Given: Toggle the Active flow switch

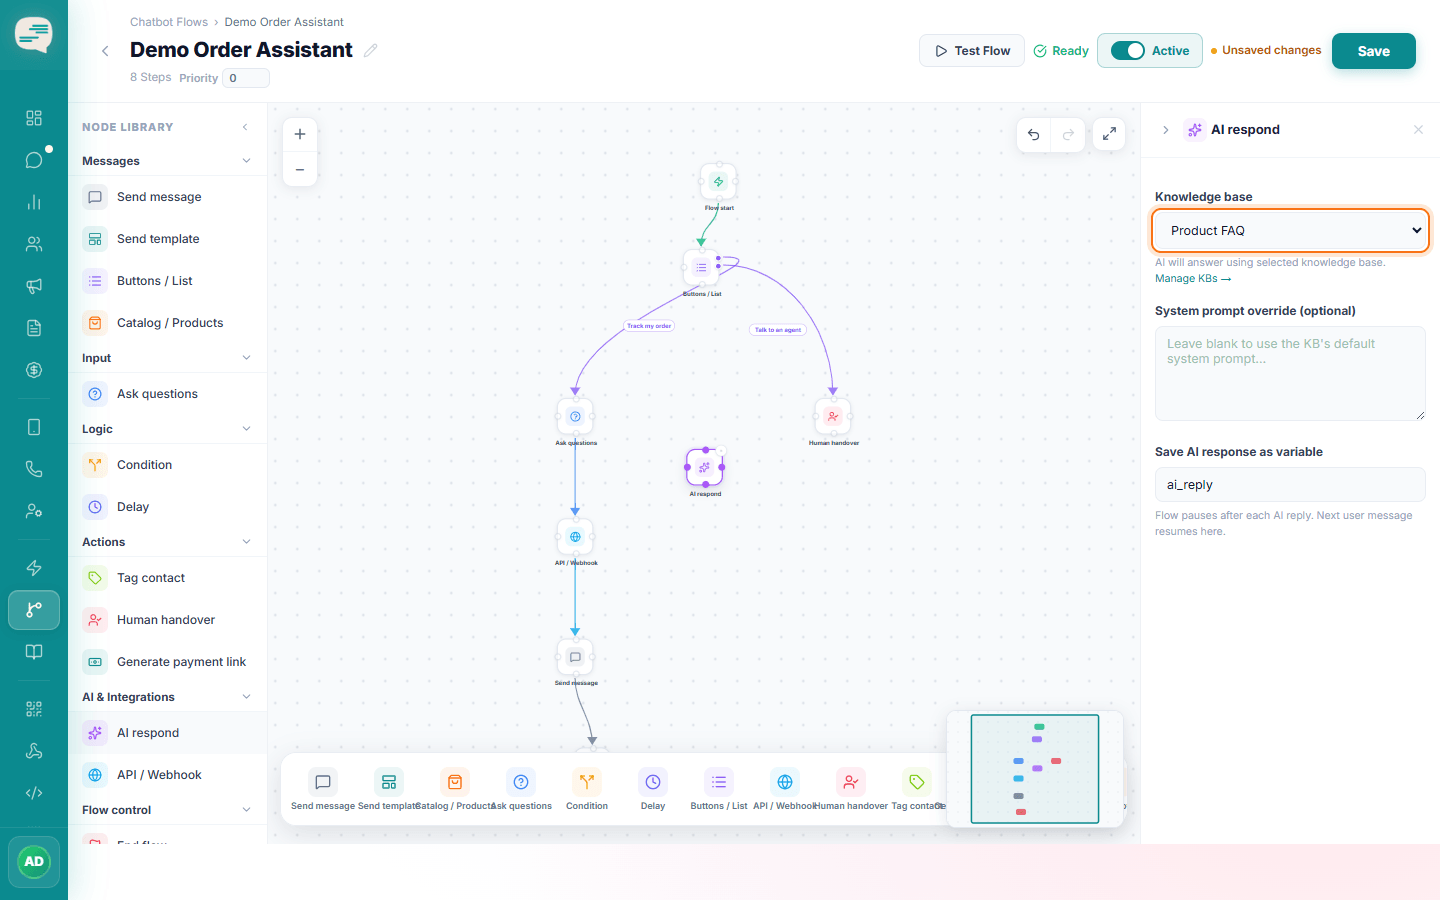Looking at the screenshot, I should tap(1128, 51).
